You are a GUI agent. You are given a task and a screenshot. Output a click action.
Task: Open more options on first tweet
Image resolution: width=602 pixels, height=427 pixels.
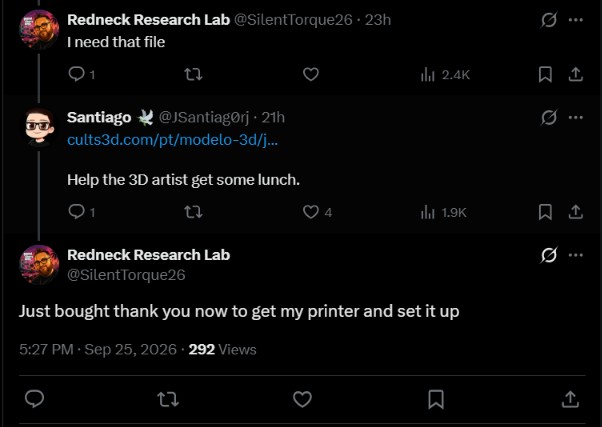point(576,20)
